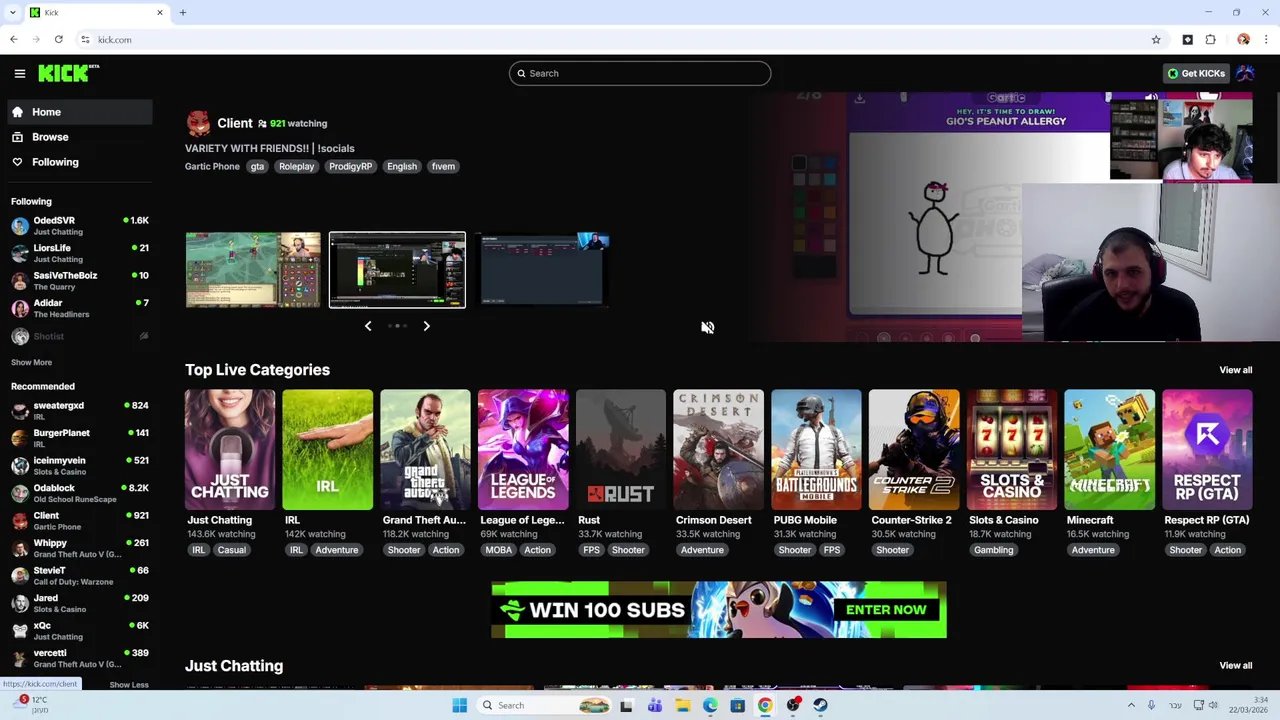Open the IRL category card

(327, 450)
